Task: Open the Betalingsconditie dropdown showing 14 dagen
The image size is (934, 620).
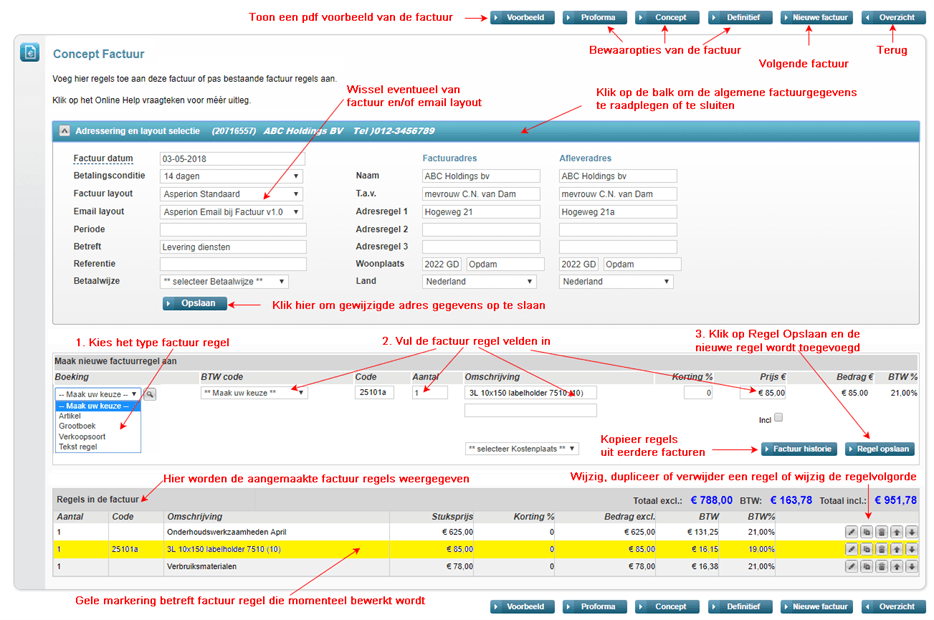Action: (x=231, y=176)
